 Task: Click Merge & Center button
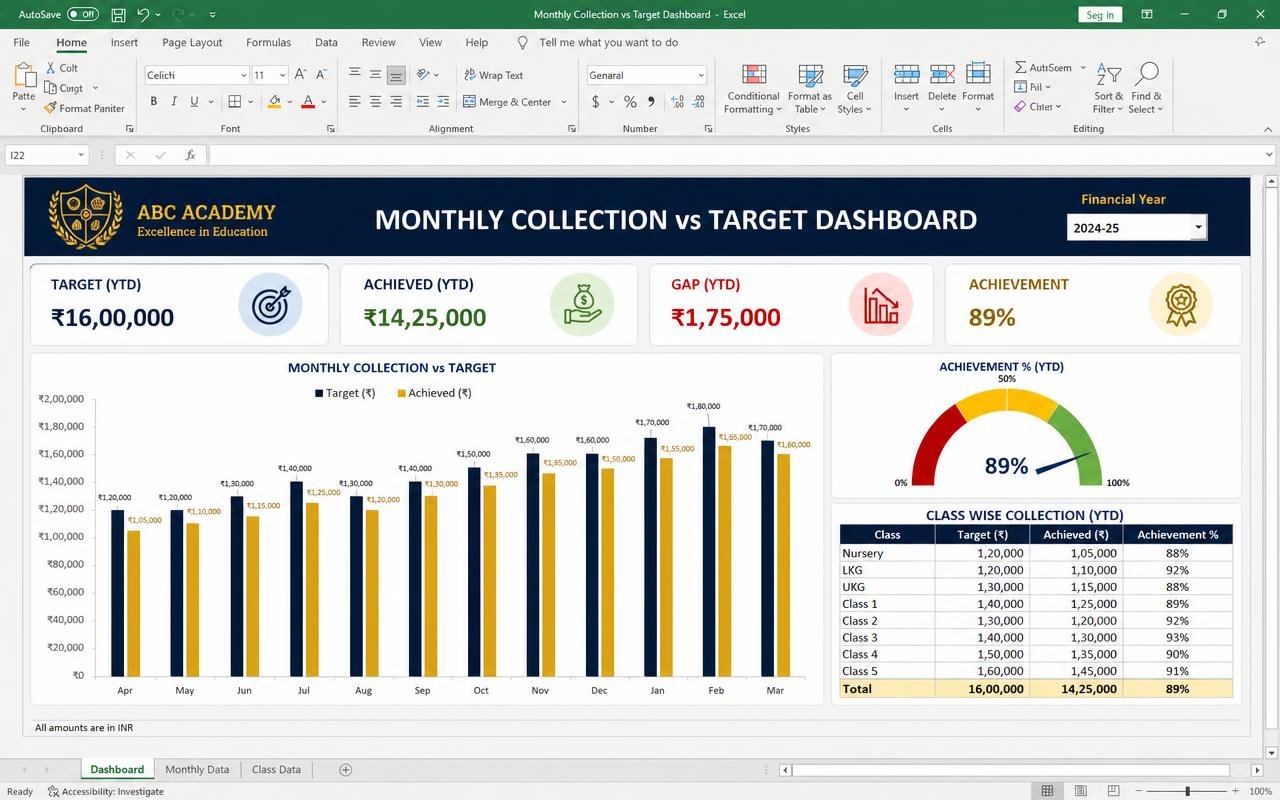[507, 102]
